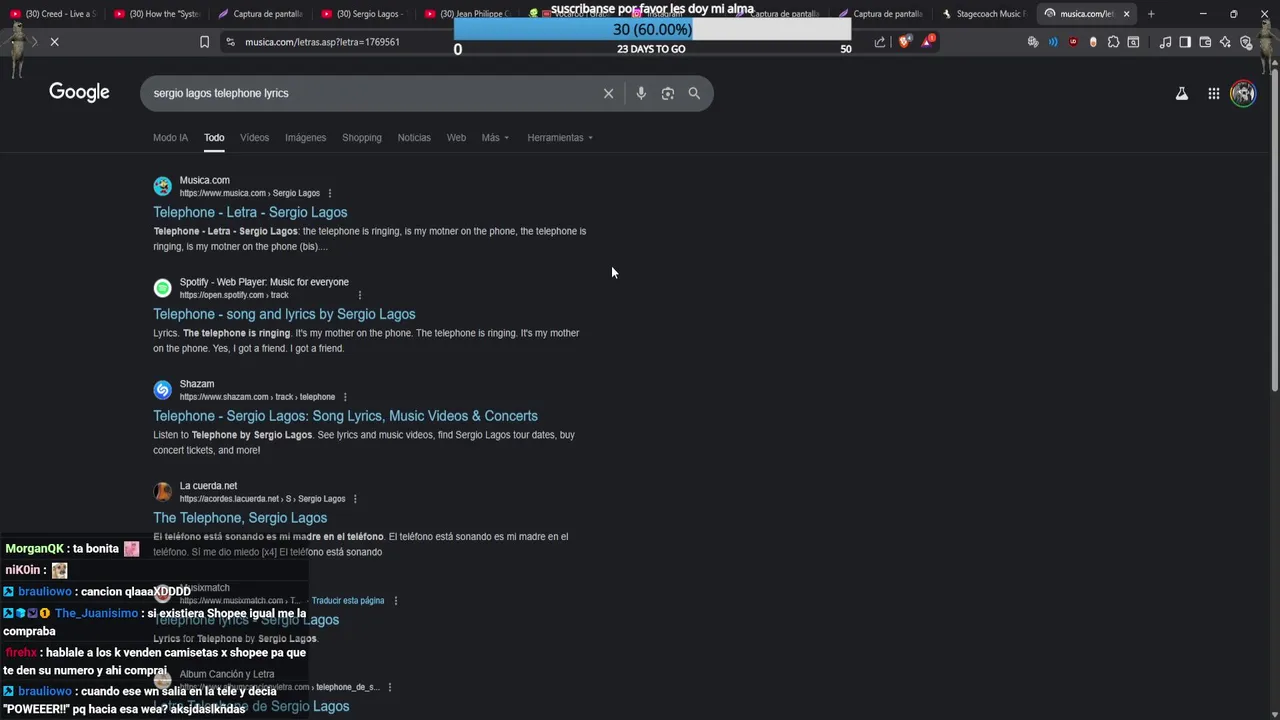Screen dimensions: 1280x720
Task: Open the Brave Playlist music note icon
Action: 1165,42
